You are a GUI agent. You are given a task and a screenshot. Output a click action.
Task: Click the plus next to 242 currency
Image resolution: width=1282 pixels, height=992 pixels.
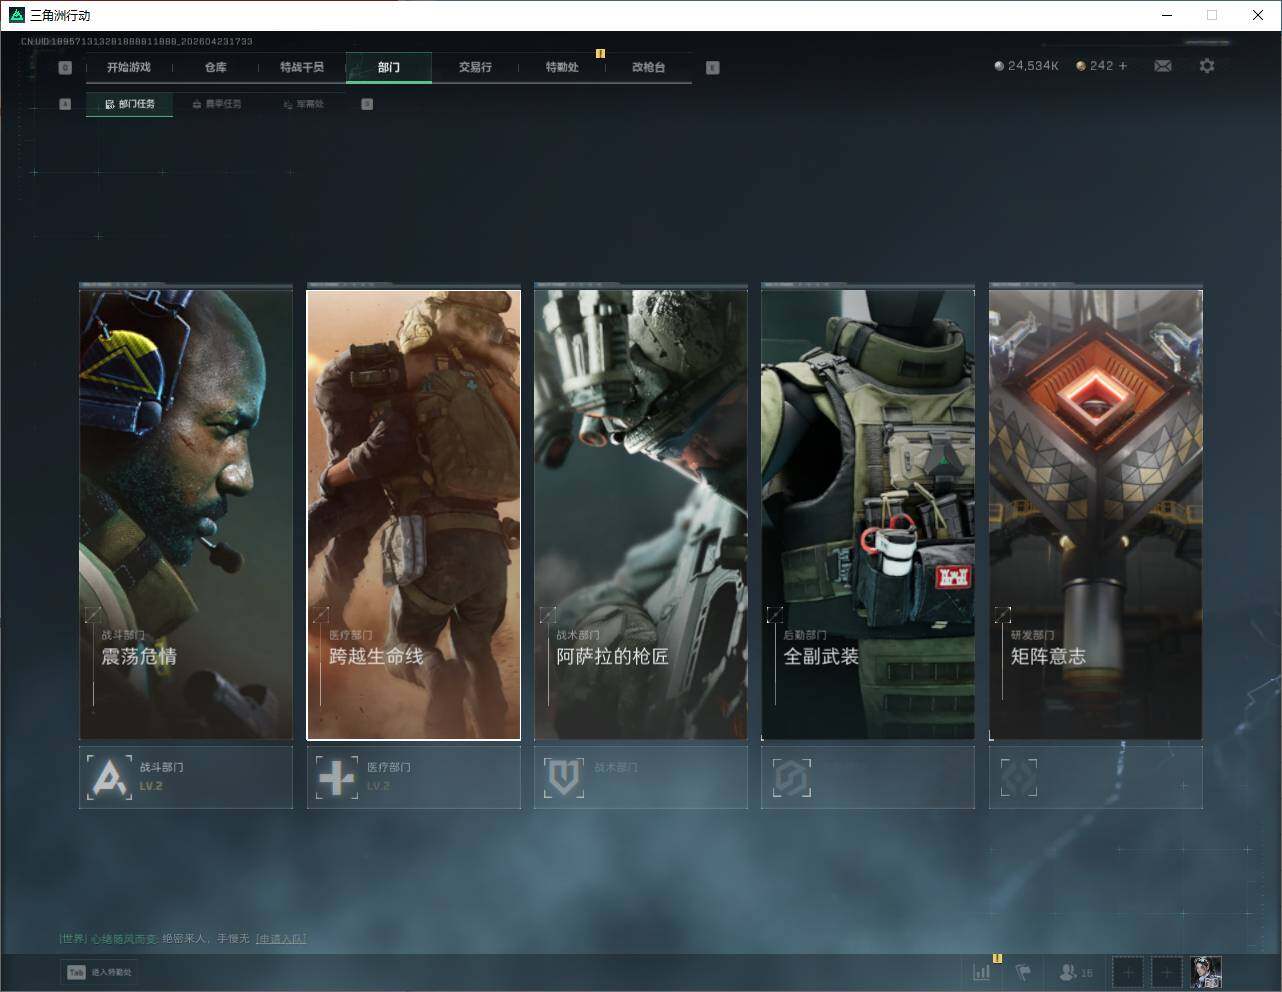click(x=1123, y=66)
